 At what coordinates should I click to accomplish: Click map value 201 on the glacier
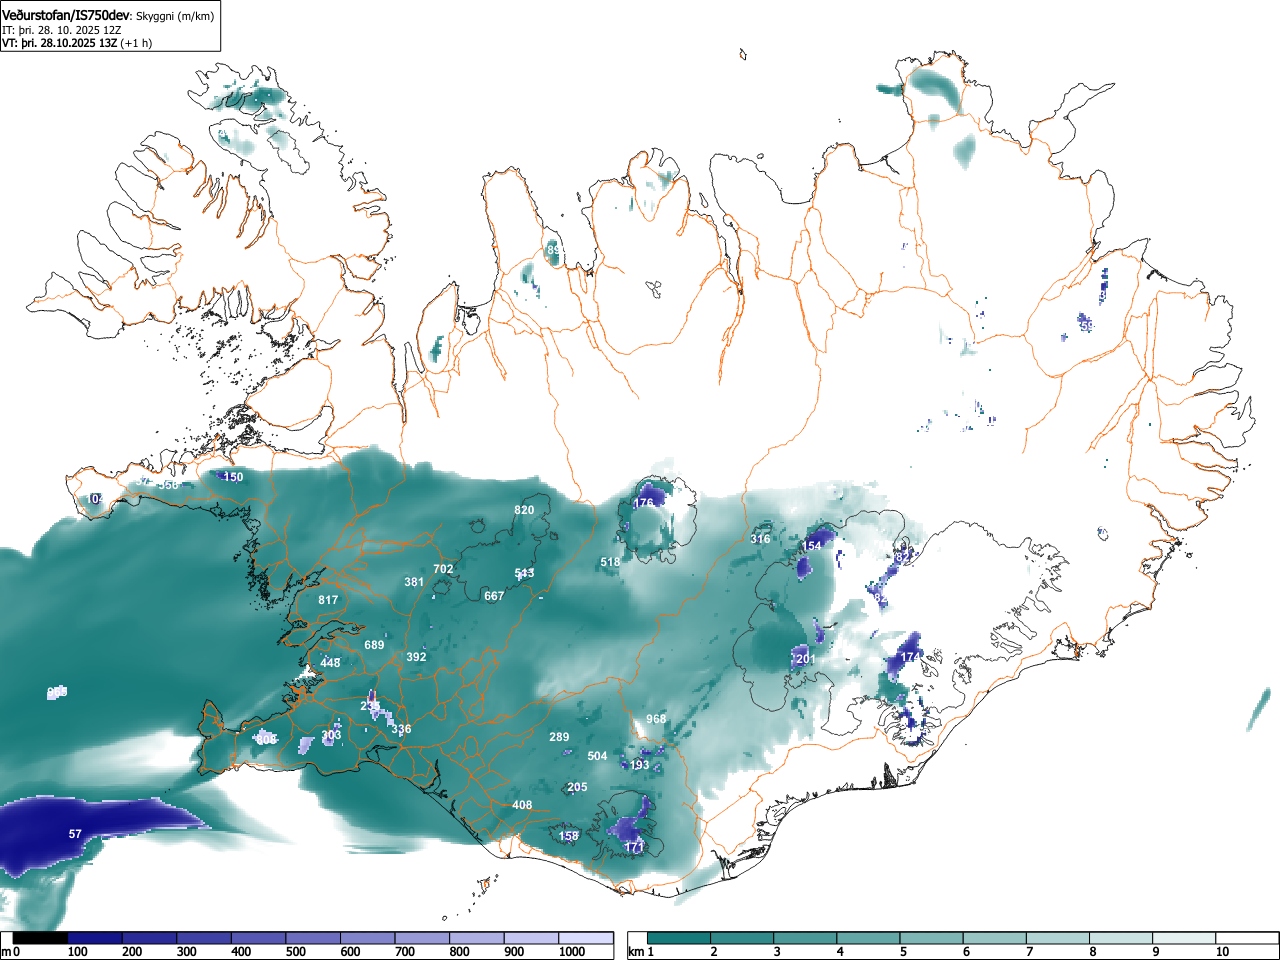pos(806,659)
